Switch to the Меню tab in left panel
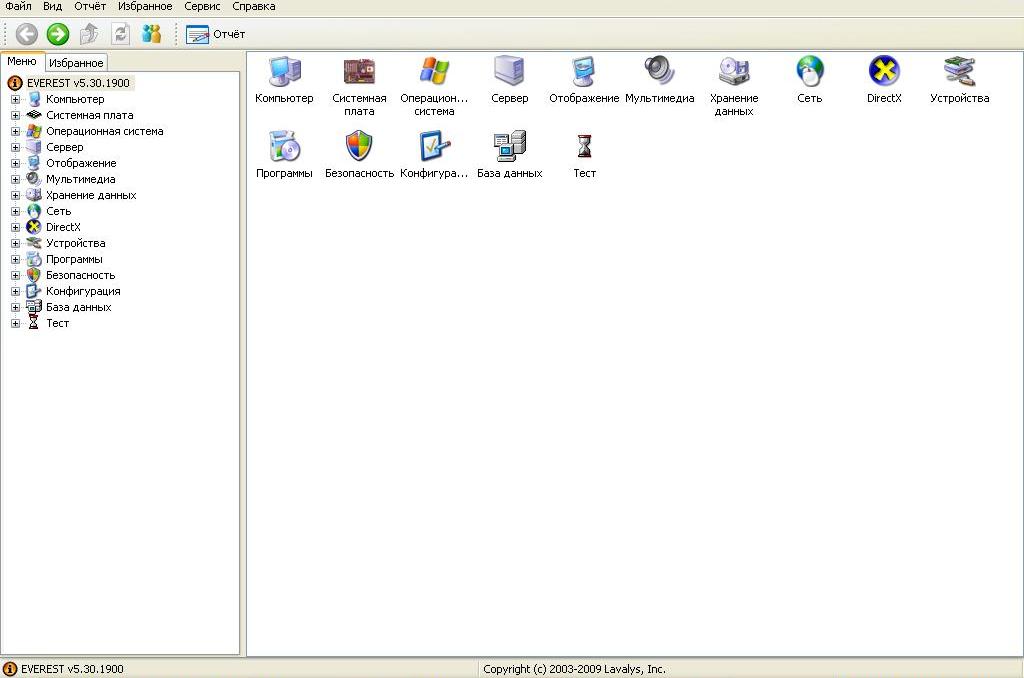The image size is (1024, 678). point(22,61)
